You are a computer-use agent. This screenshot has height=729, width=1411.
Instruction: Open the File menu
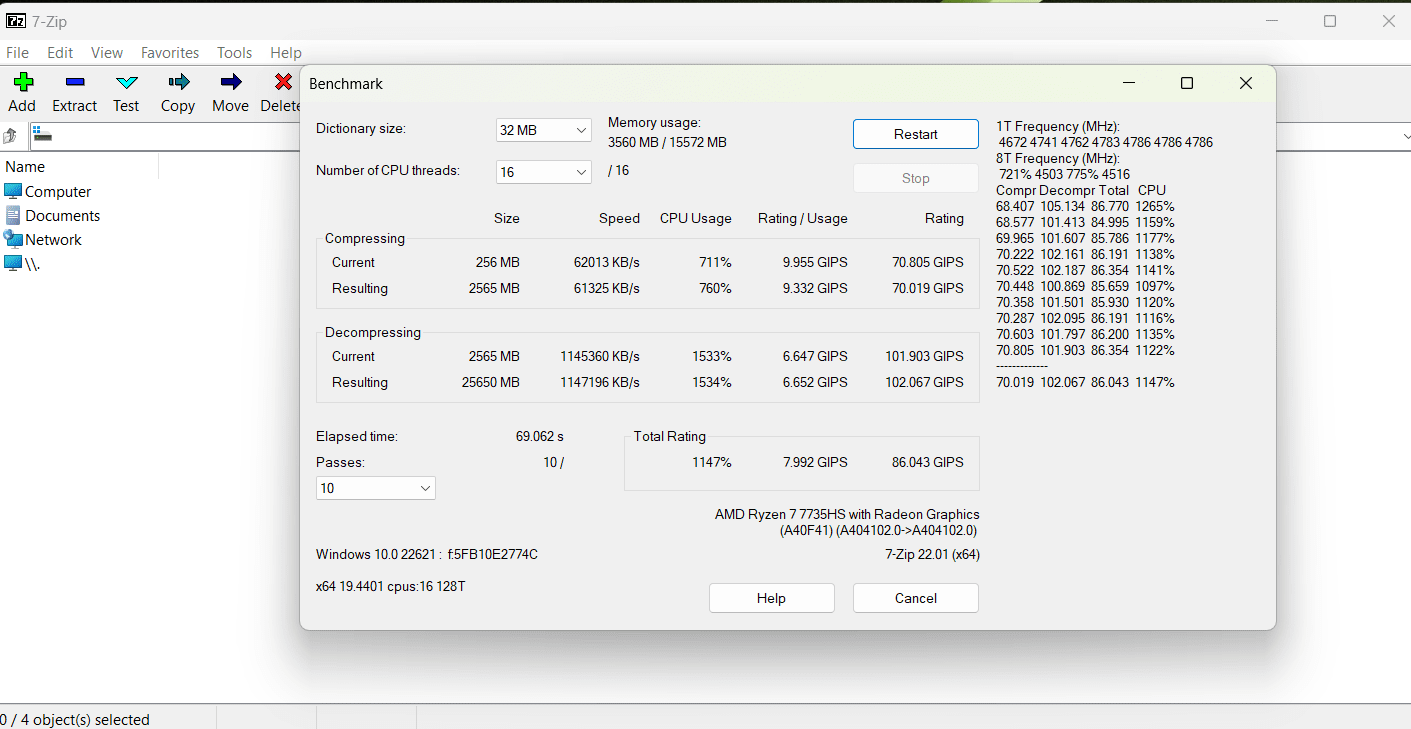coord(17,53)
